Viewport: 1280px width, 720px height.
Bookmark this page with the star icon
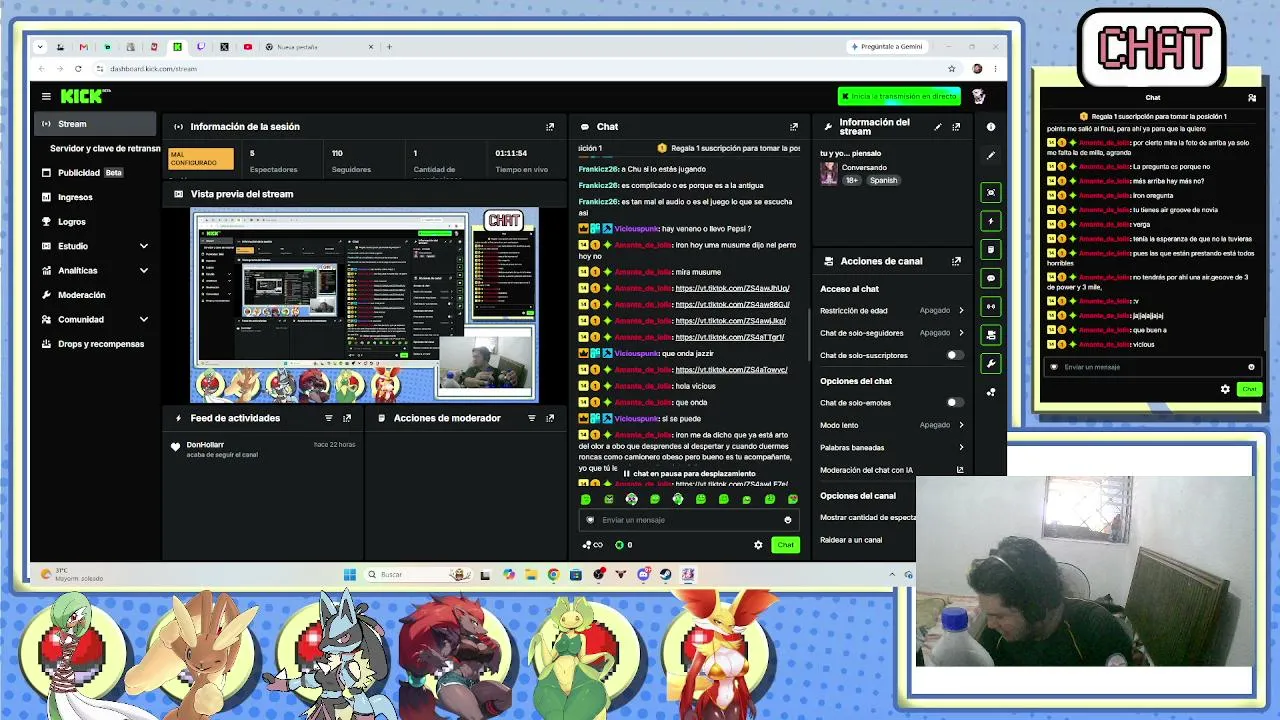952,69
